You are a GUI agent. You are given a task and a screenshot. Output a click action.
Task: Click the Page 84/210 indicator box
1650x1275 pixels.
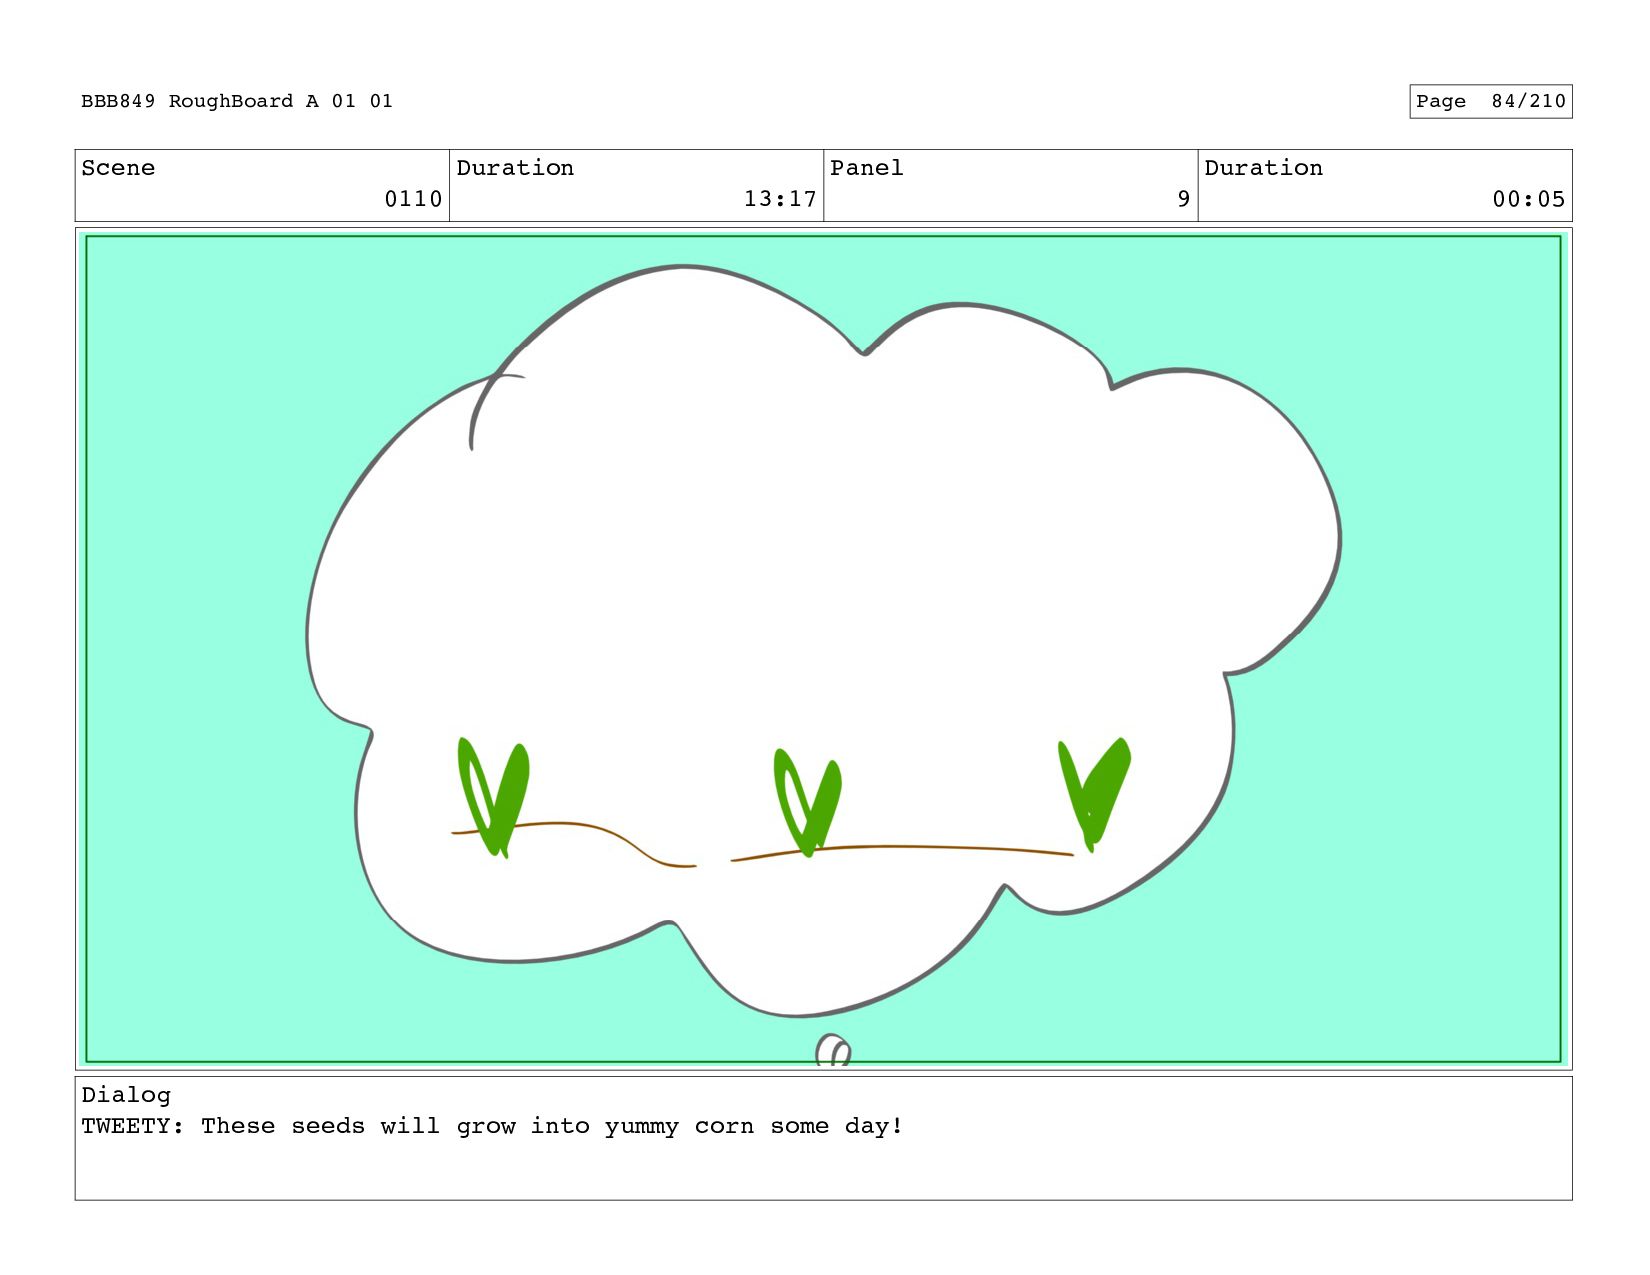1490,101
